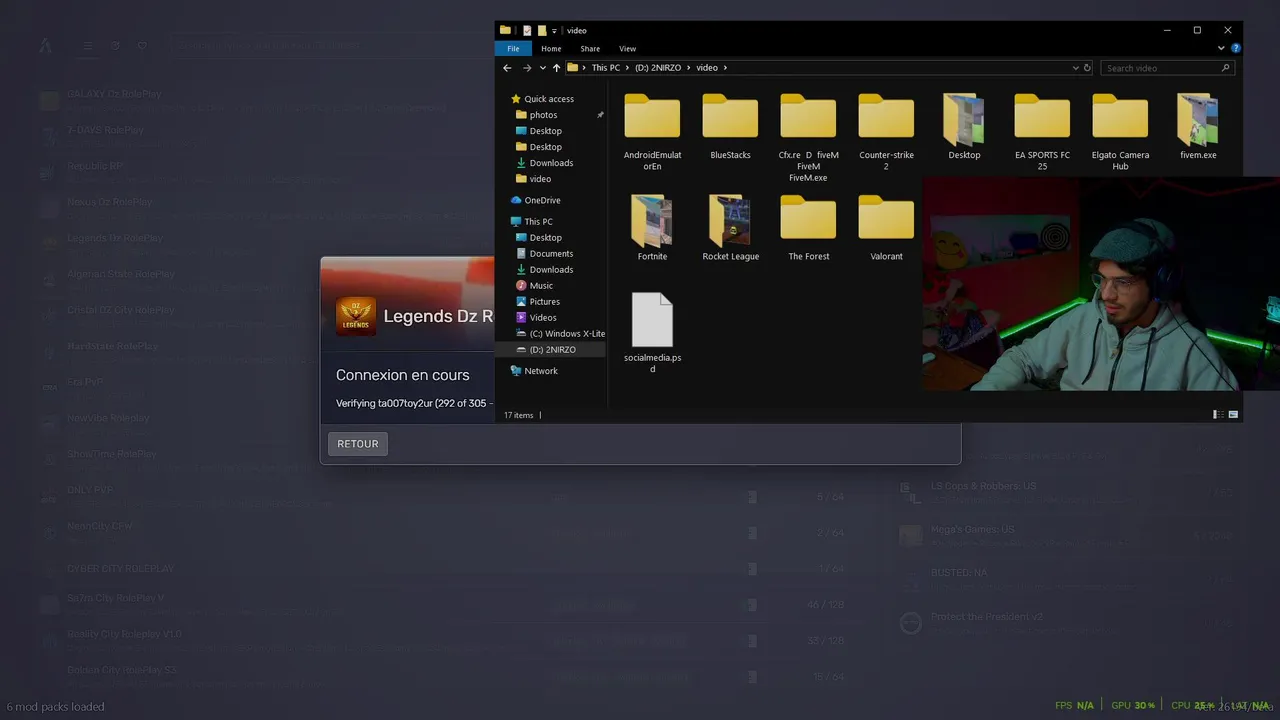Click the chevron after This PC in path
Image resolution: width=1280 pixels, height=720 pixels.
[x=627, y=68]
